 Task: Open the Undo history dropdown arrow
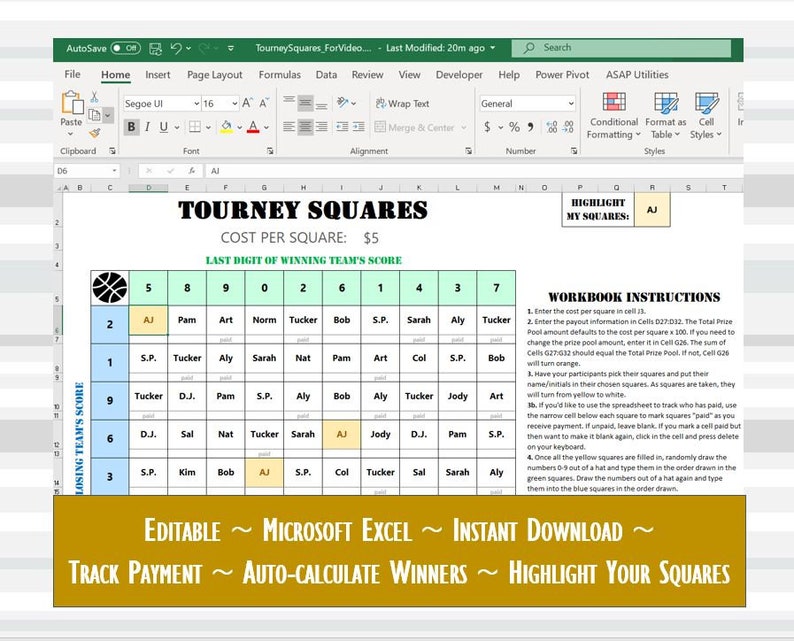pyautogui.click(x=188, y=49)
